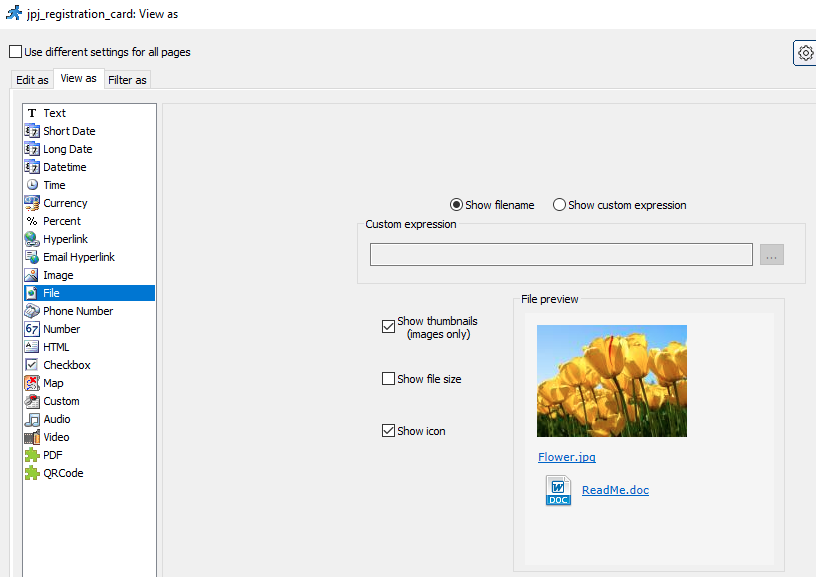The image size is (816, 577).
Task: Click the Custom expression text field
Action: [x=560, y=255]
